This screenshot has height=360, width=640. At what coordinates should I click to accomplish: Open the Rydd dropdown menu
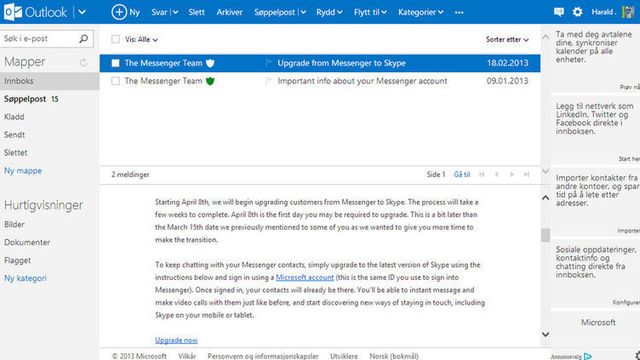click(x=329, y=12)
